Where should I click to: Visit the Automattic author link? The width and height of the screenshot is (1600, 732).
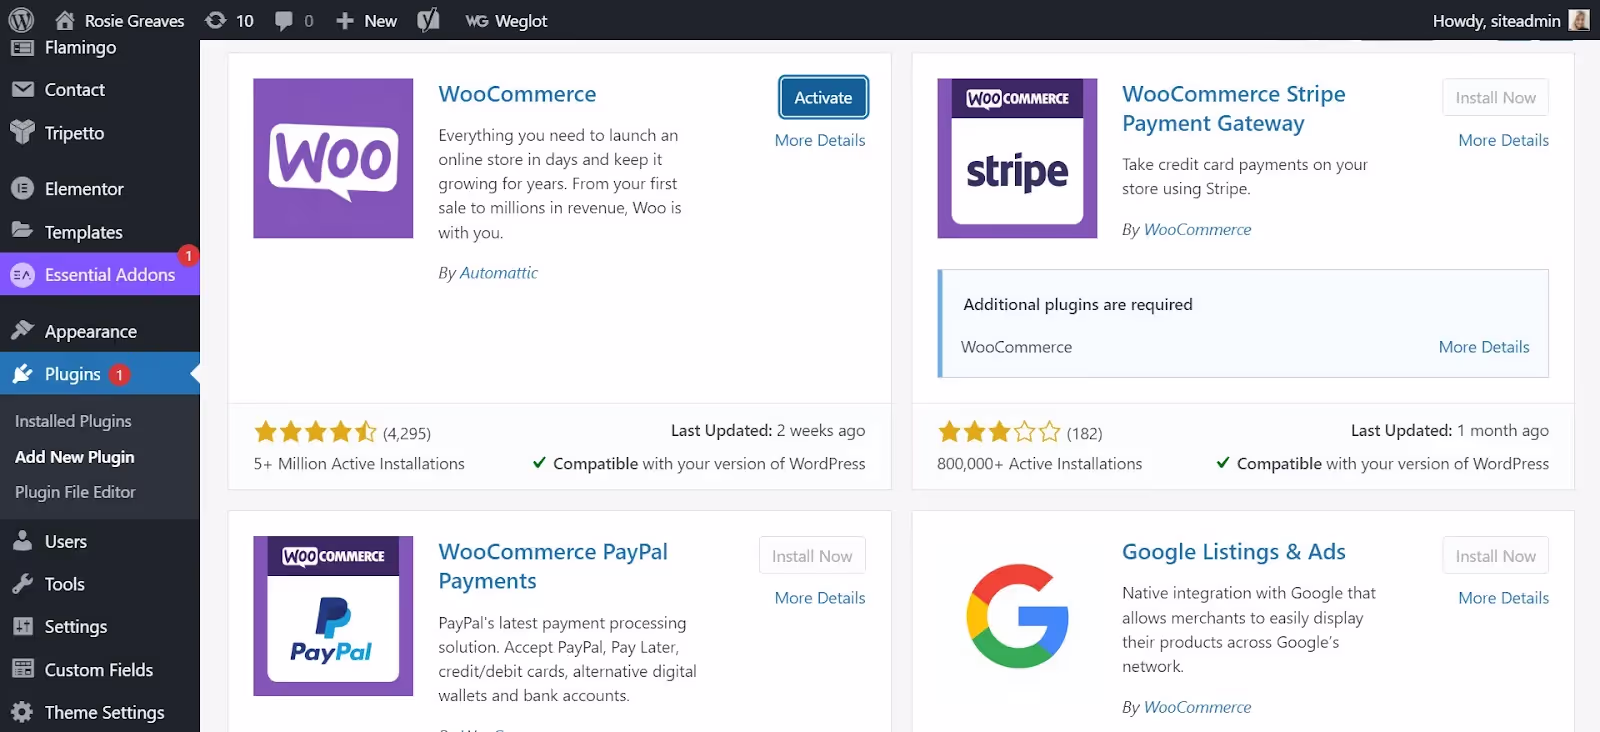[498, 272]
